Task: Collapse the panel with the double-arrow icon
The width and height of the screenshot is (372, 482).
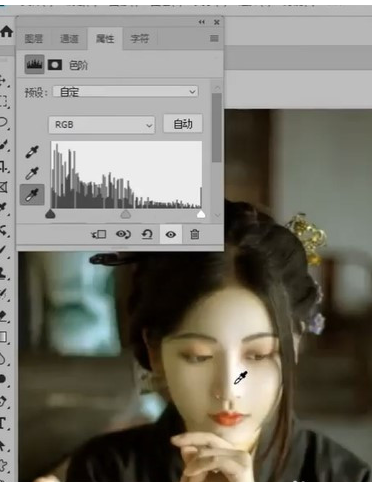Action: [202, 22]
